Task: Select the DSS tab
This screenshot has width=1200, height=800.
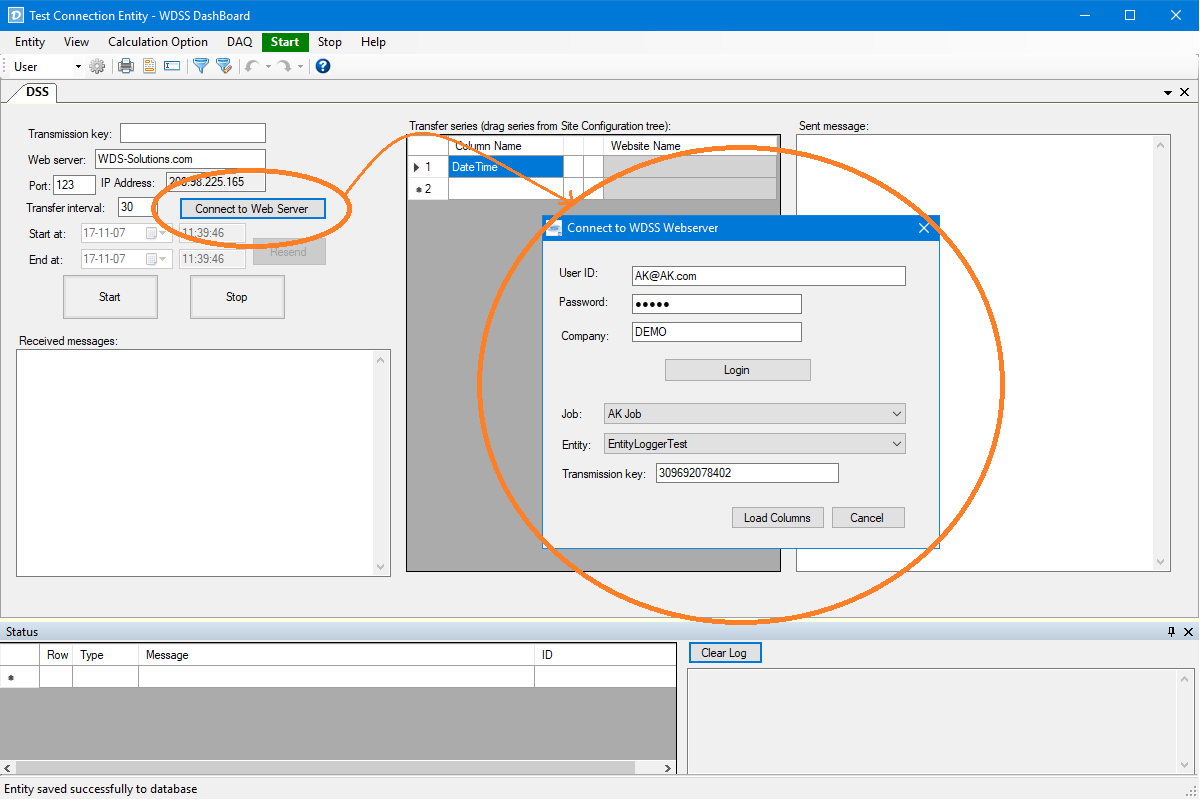Action: 37,92
